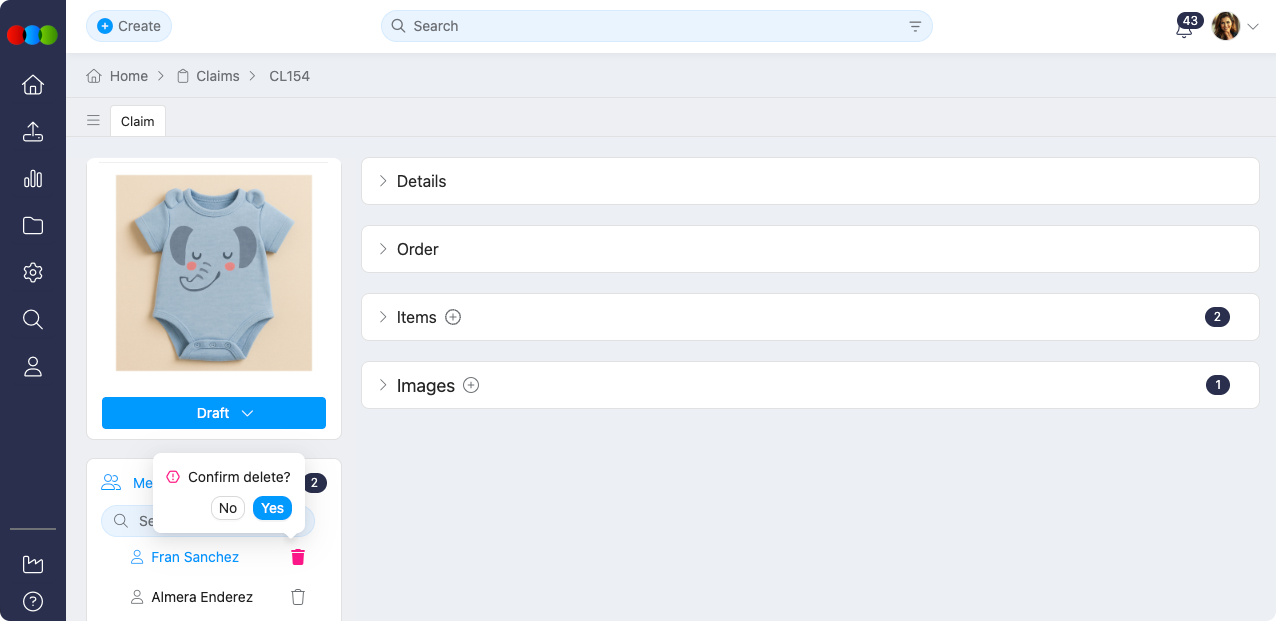Image resolution: width=1276 pixels, height=621 pixels.
Task: Delete Almera Enderez with trash icon
Action: 298,597
